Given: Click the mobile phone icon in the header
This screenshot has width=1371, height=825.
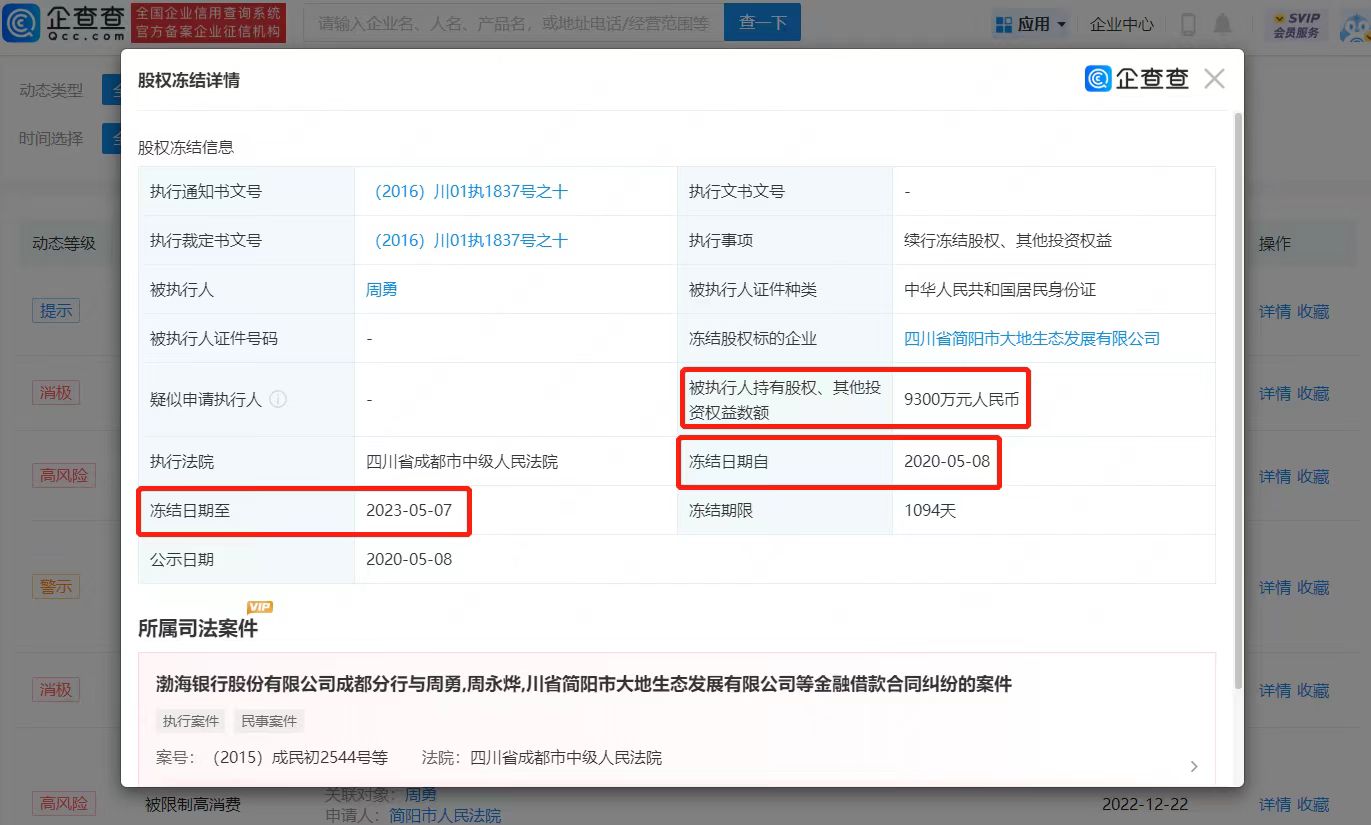Looking at the screenshot, I should point(1187,24).
